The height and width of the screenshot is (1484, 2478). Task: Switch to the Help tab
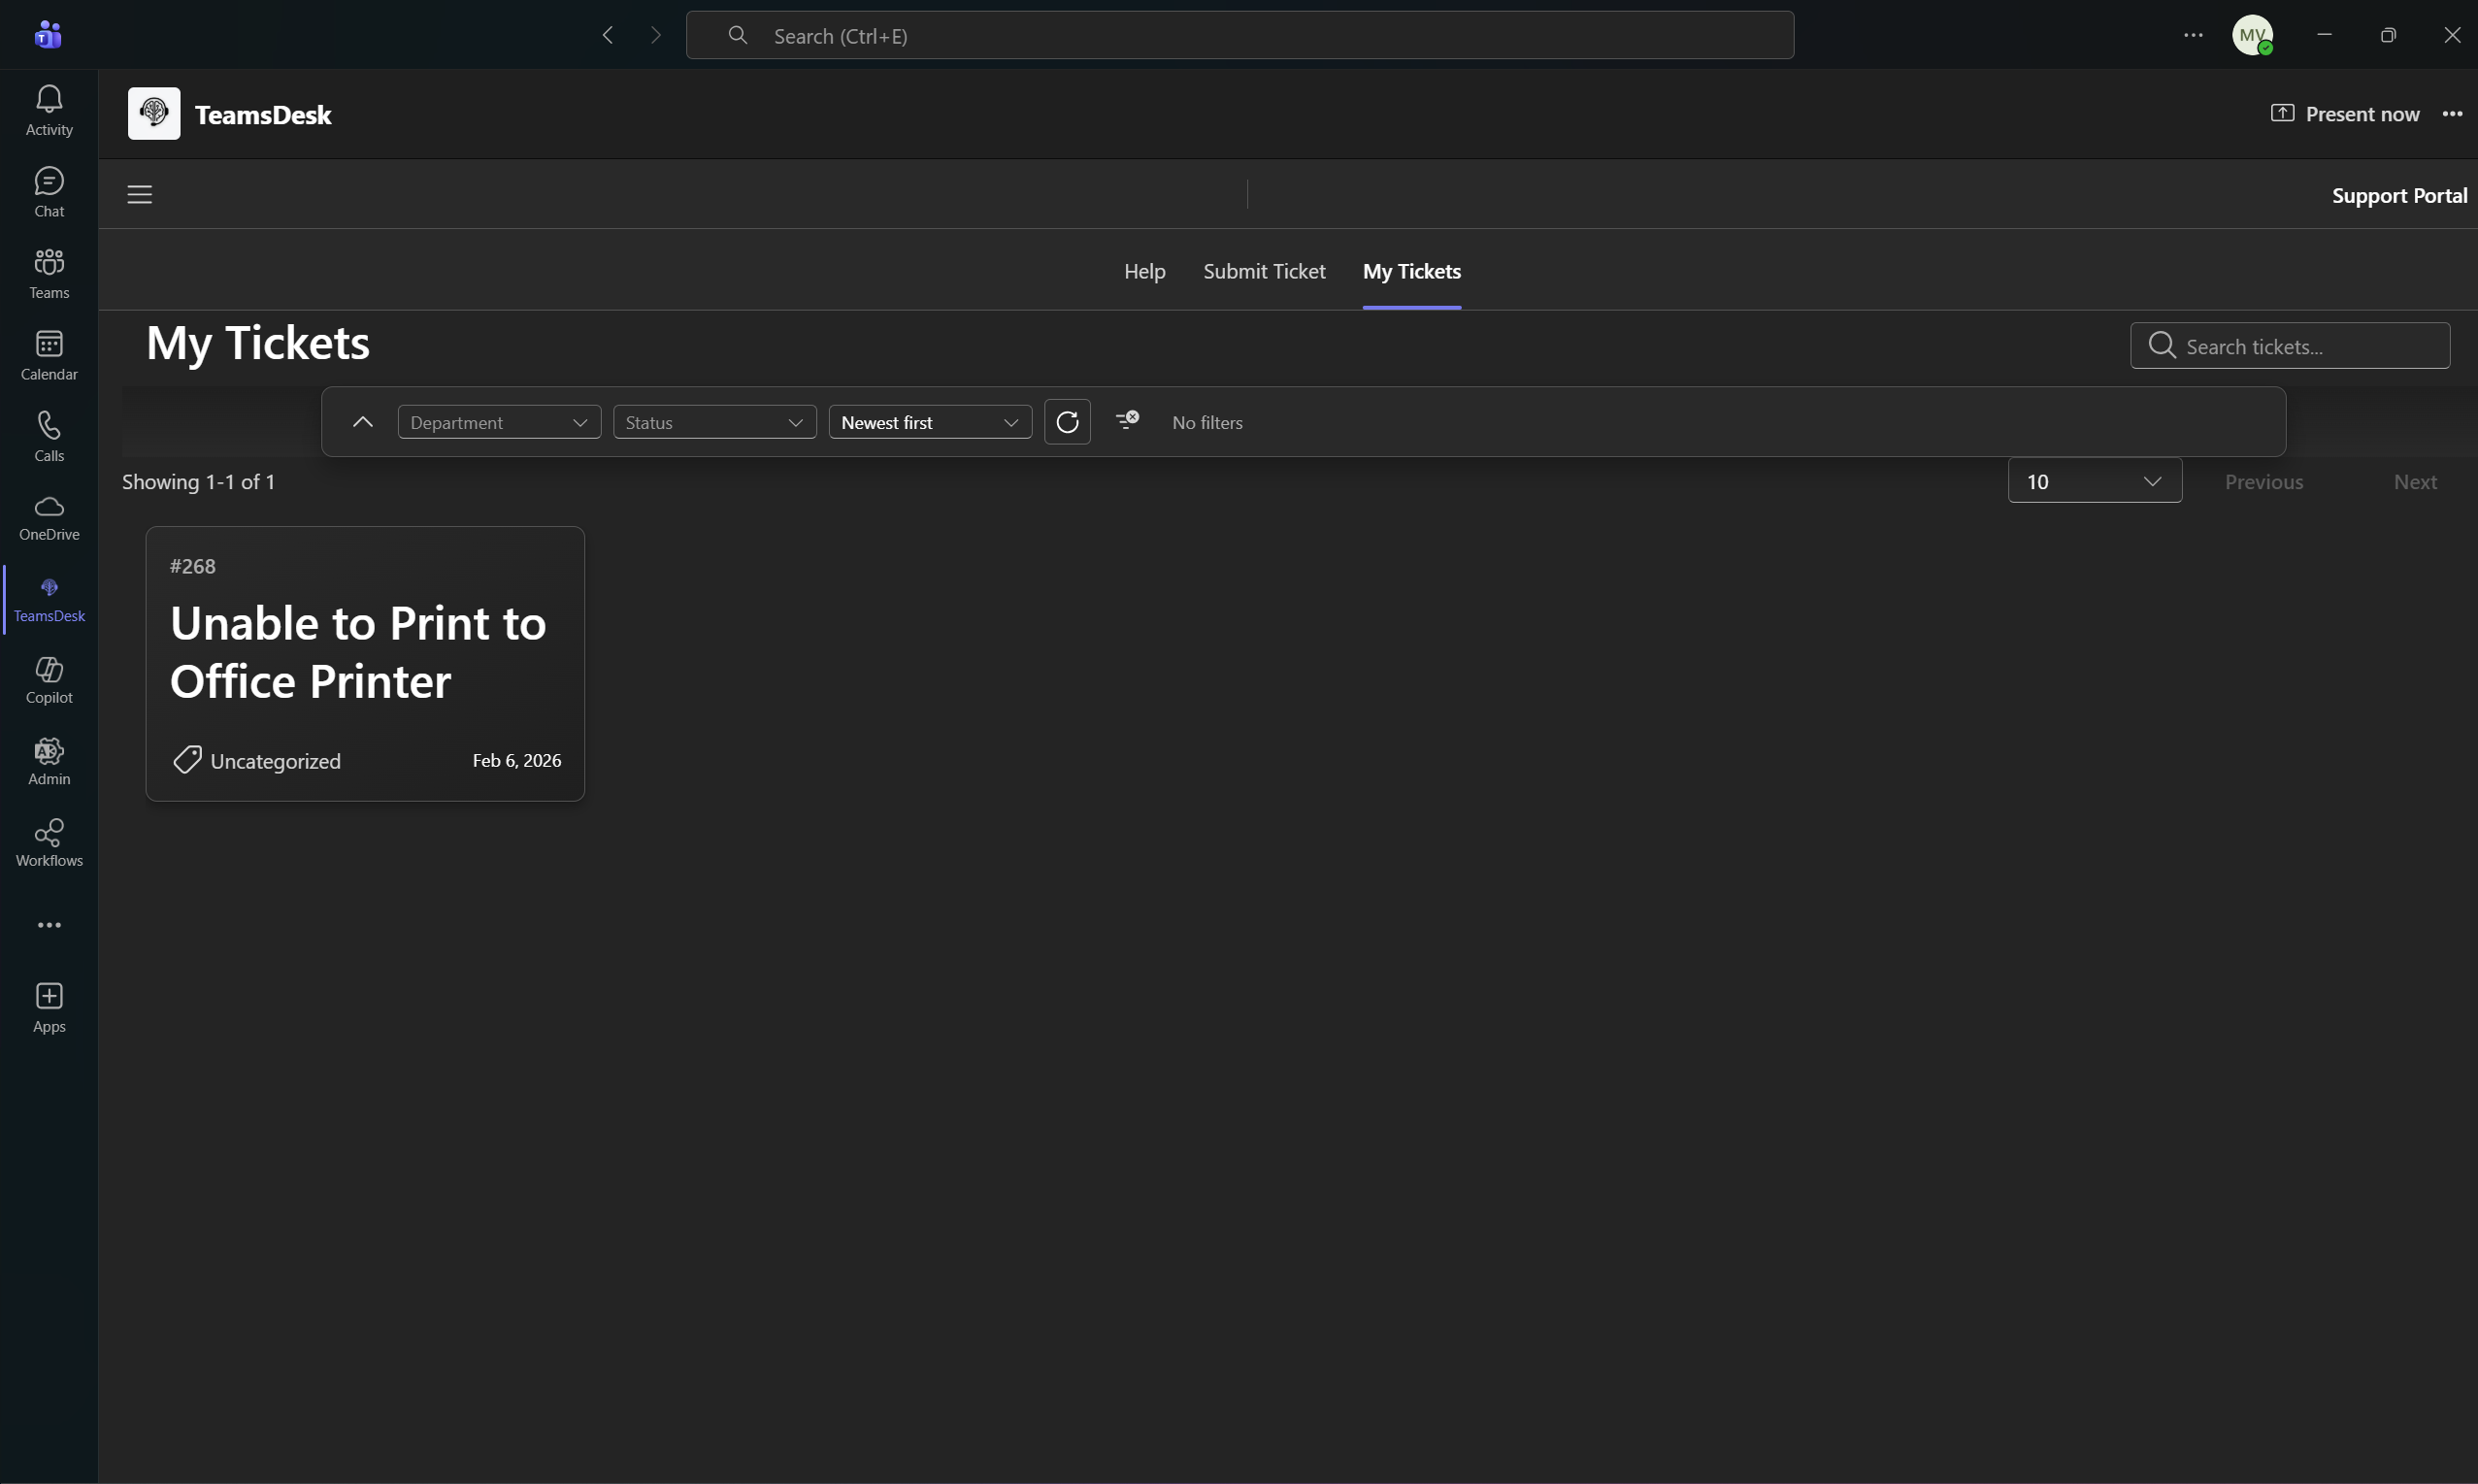[1144, 271]
